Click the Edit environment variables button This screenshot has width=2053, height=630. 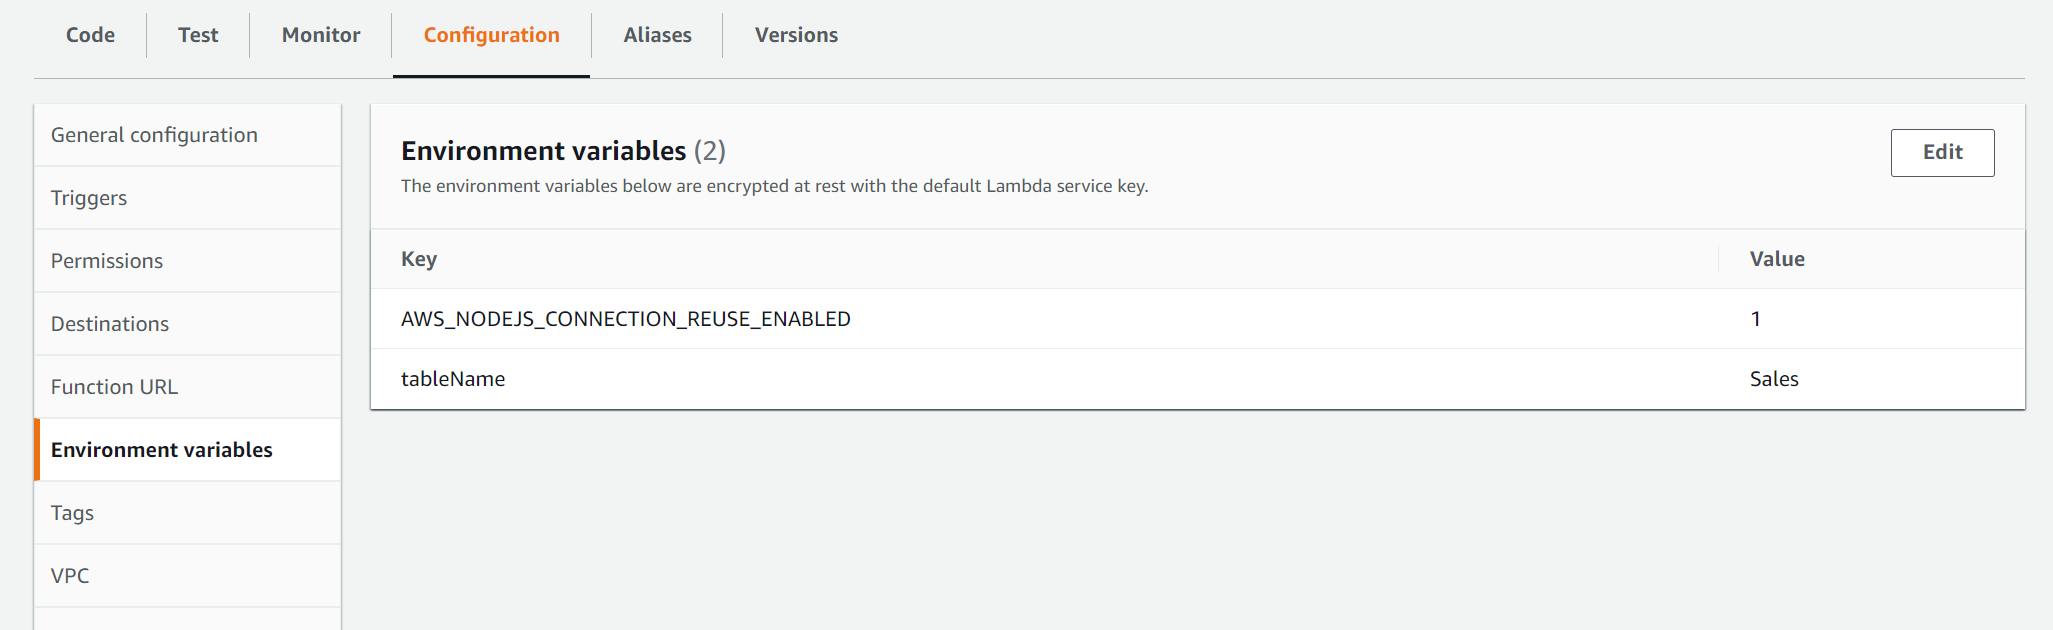click(1941, 152)
